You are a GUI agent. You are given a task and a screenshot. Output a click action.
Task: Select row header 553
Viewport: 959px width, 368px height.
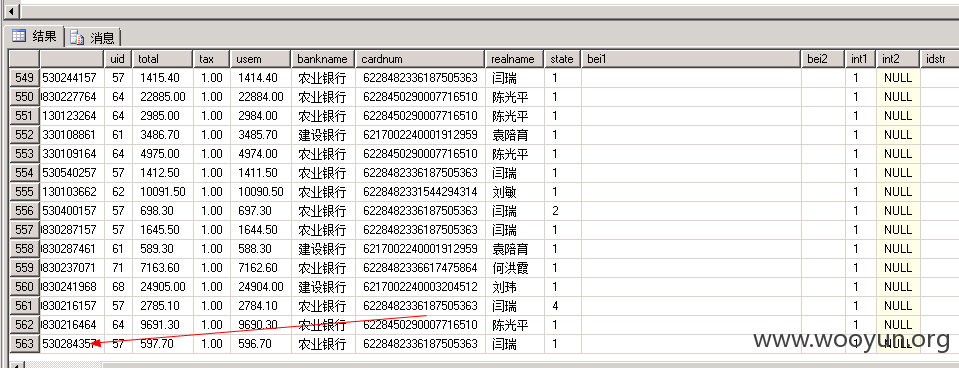(x=24, y=153)
